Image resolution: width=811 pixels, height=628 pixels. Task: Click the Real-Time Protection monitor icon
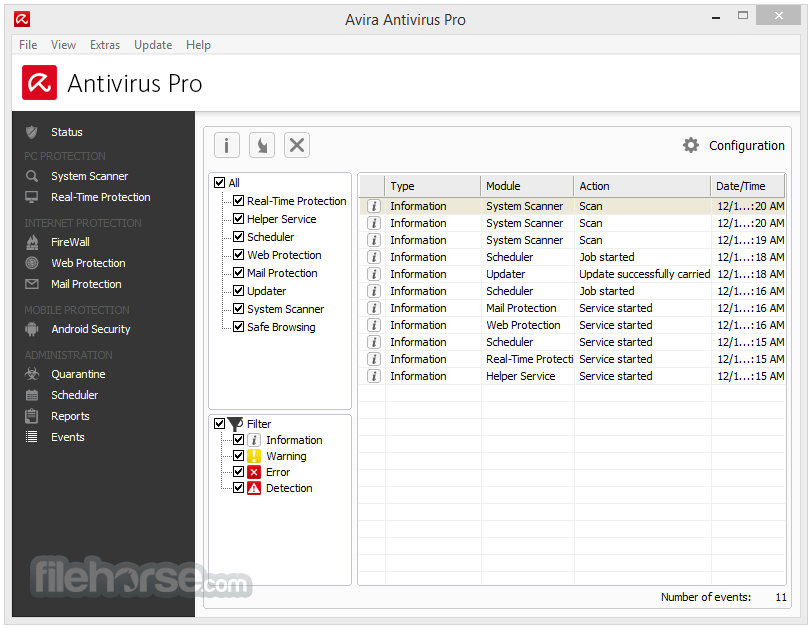32,197
